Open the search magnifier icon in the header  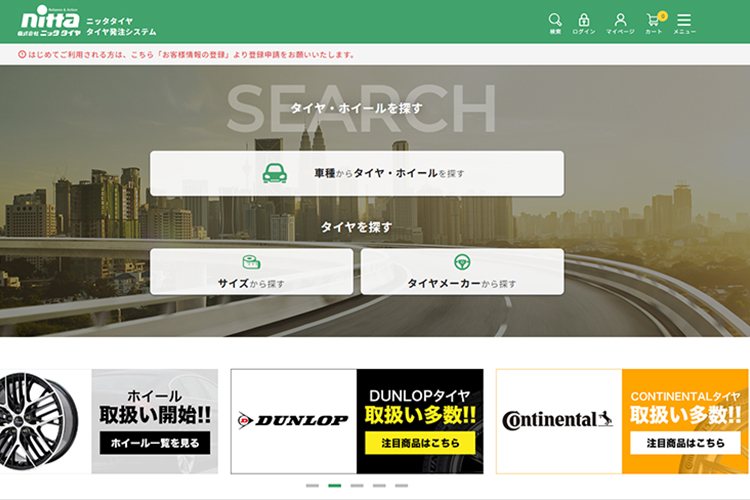point(555,23)
